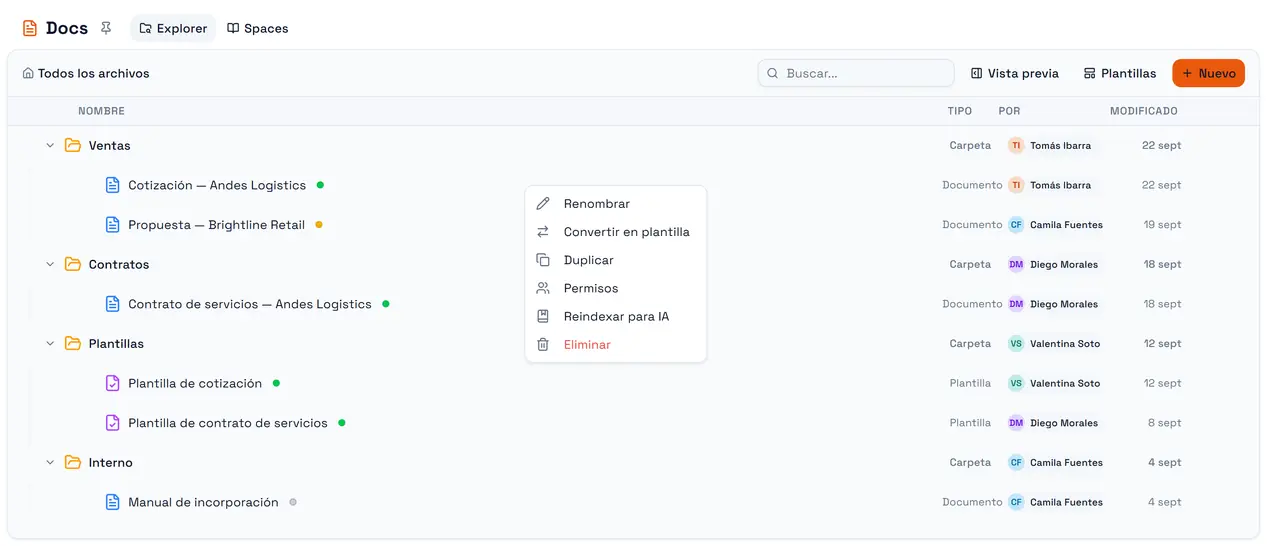Viewport: 1267px width, 546px height.
Task: Collapse the Plantillas folder chevron
Action: [50, 343]
